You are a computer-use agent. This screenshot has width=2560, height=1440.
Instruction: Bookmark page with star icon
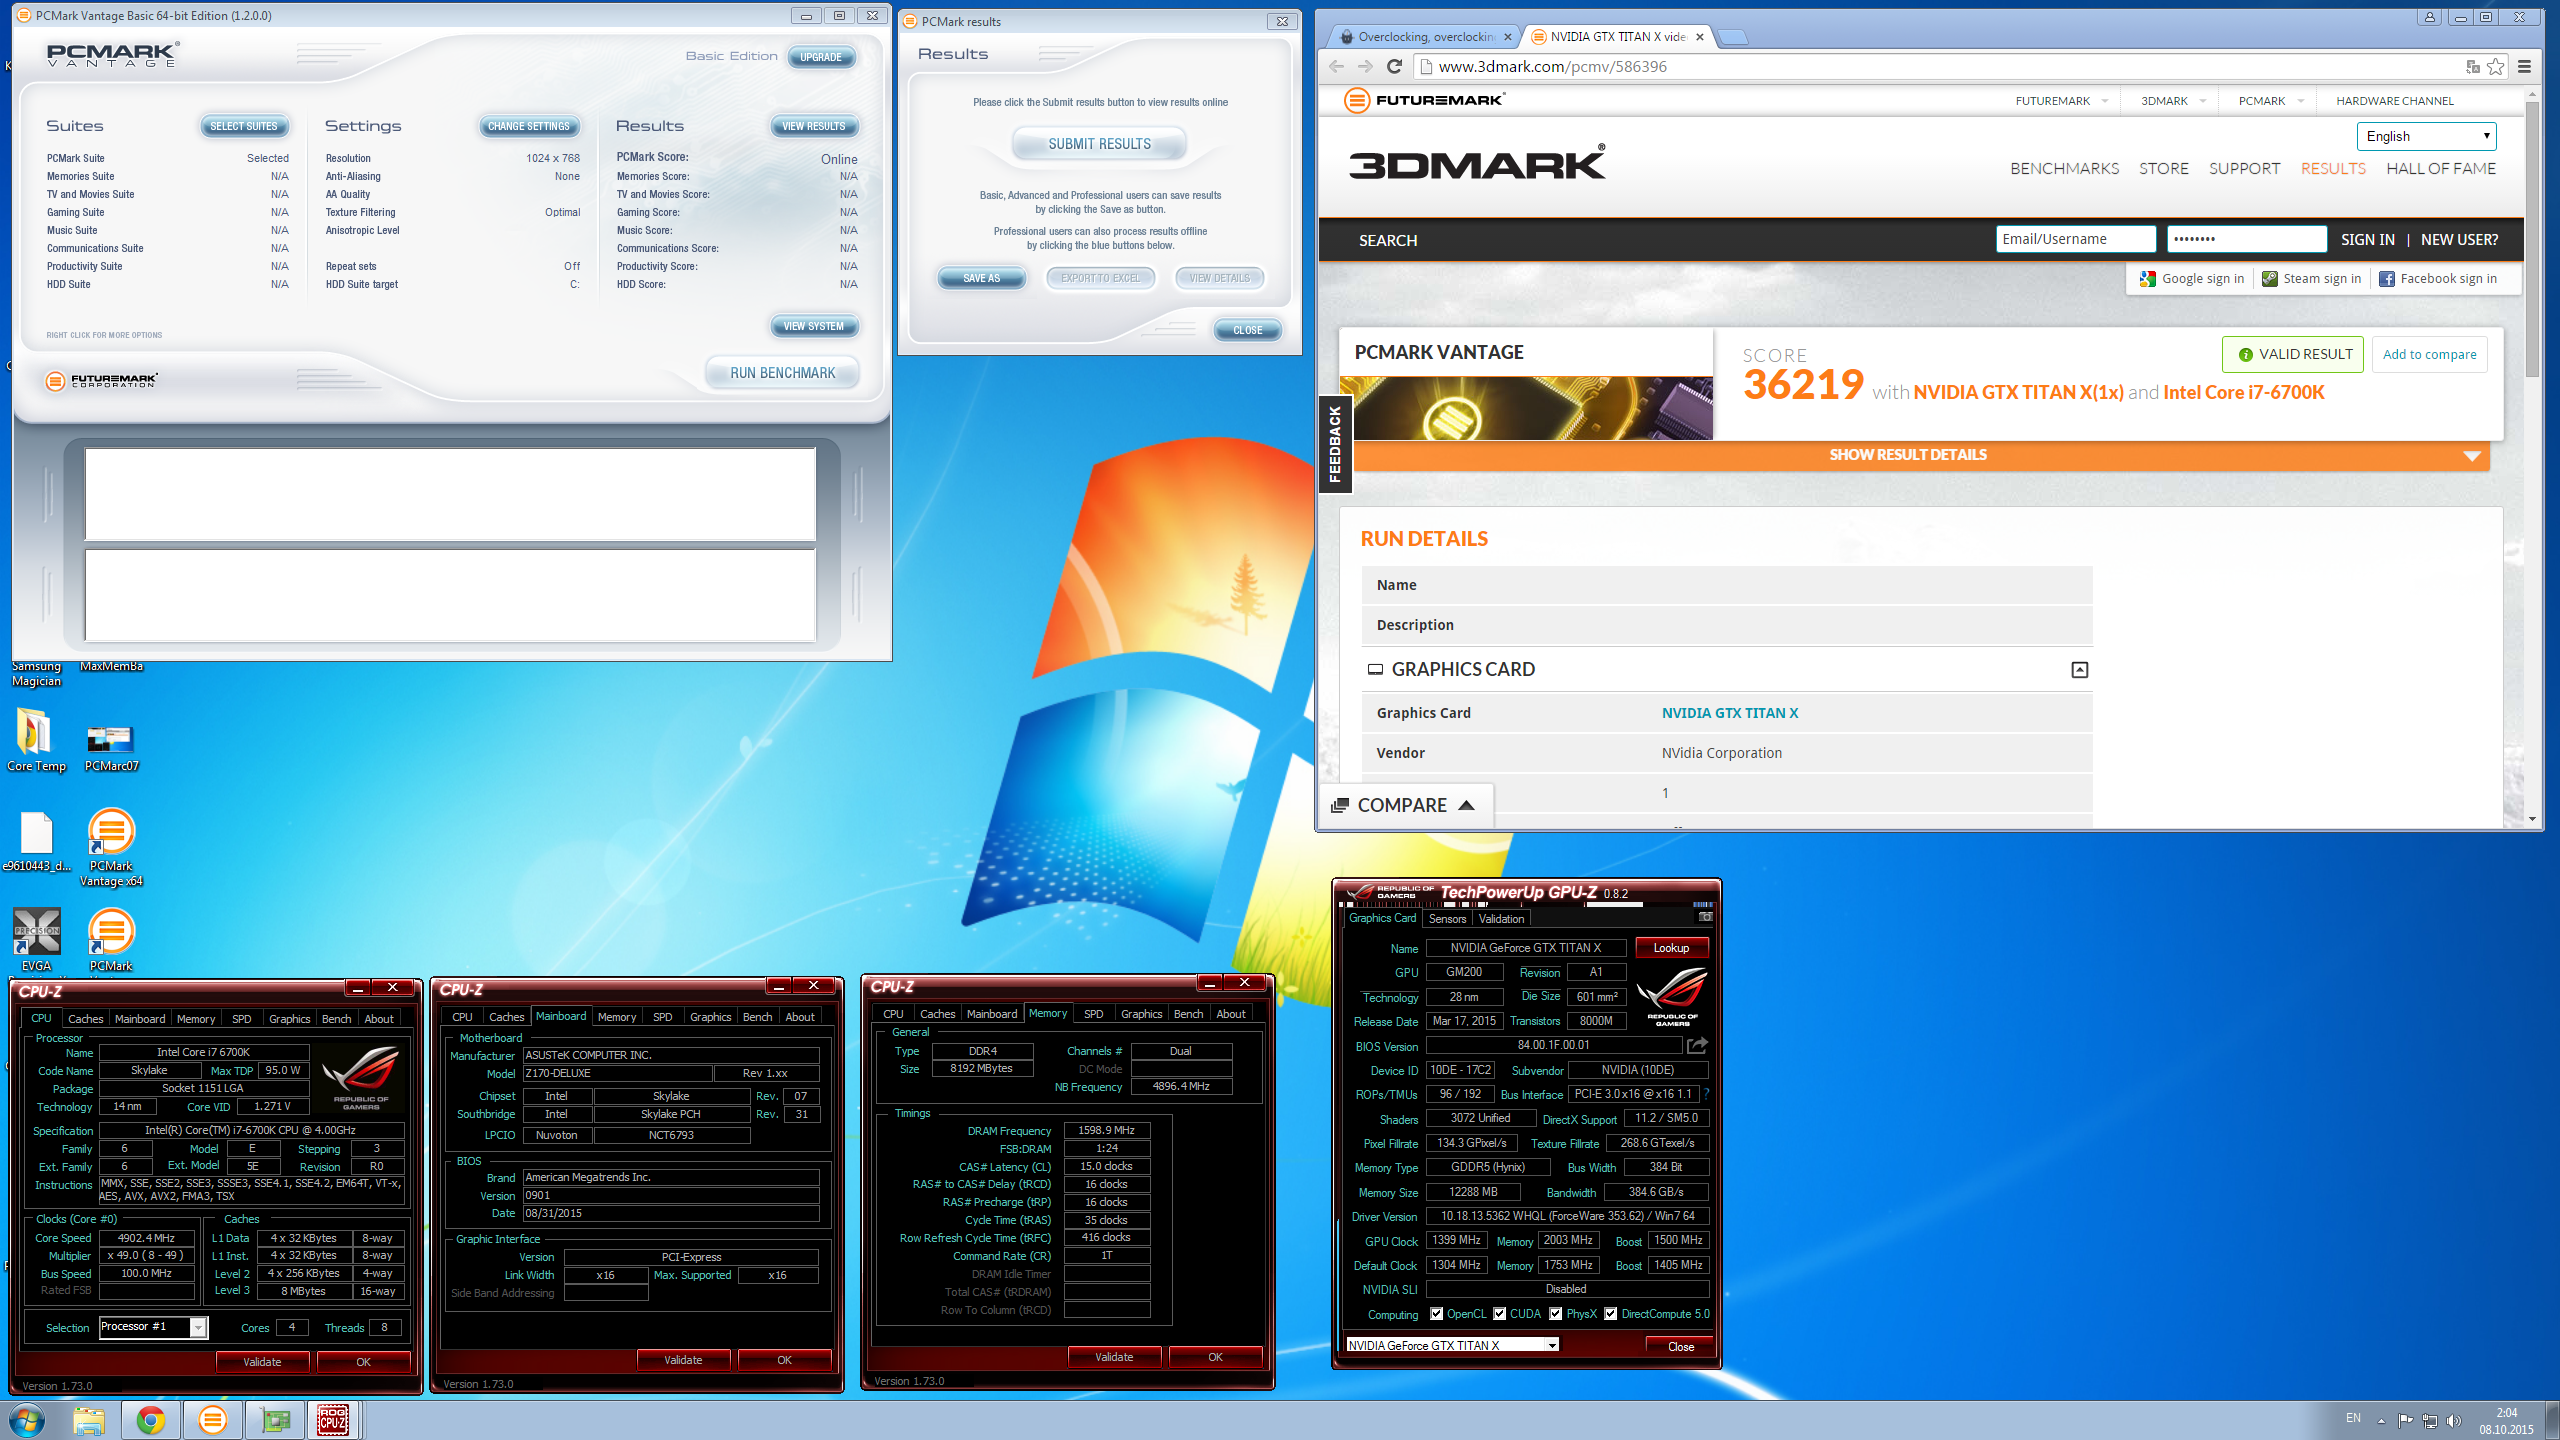click(2496, 67)
